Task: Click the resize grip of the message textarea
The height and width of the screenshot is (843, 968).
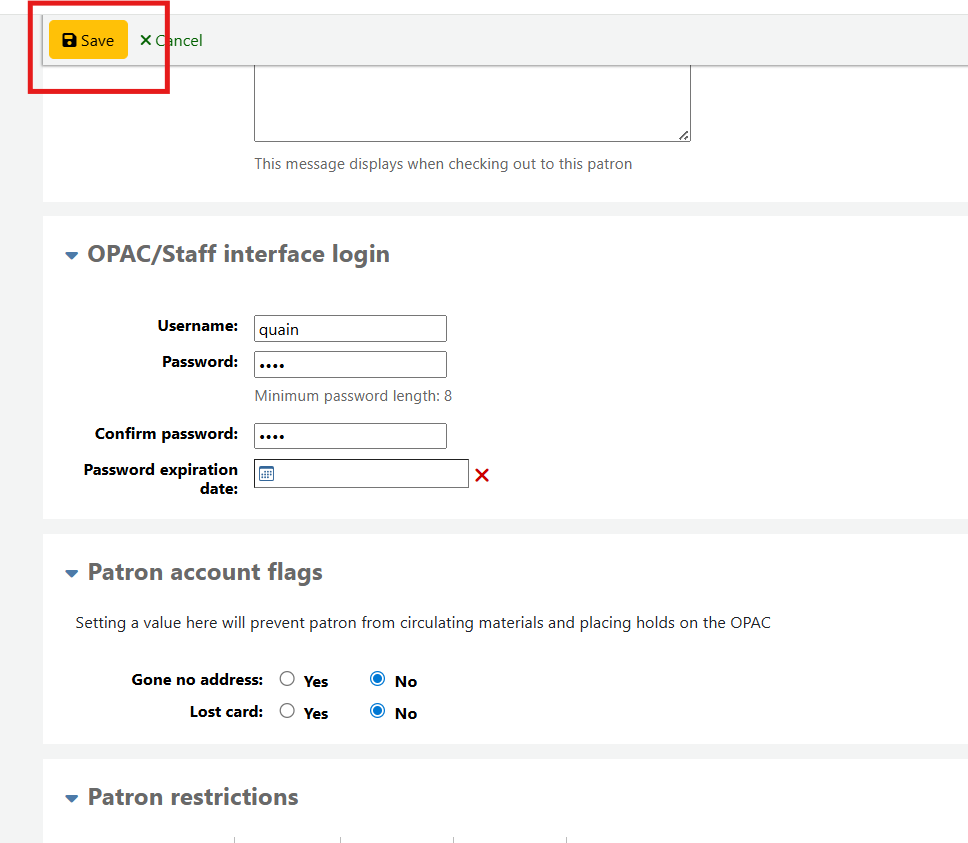Action: pyautogui.click(x=684, y=135)
